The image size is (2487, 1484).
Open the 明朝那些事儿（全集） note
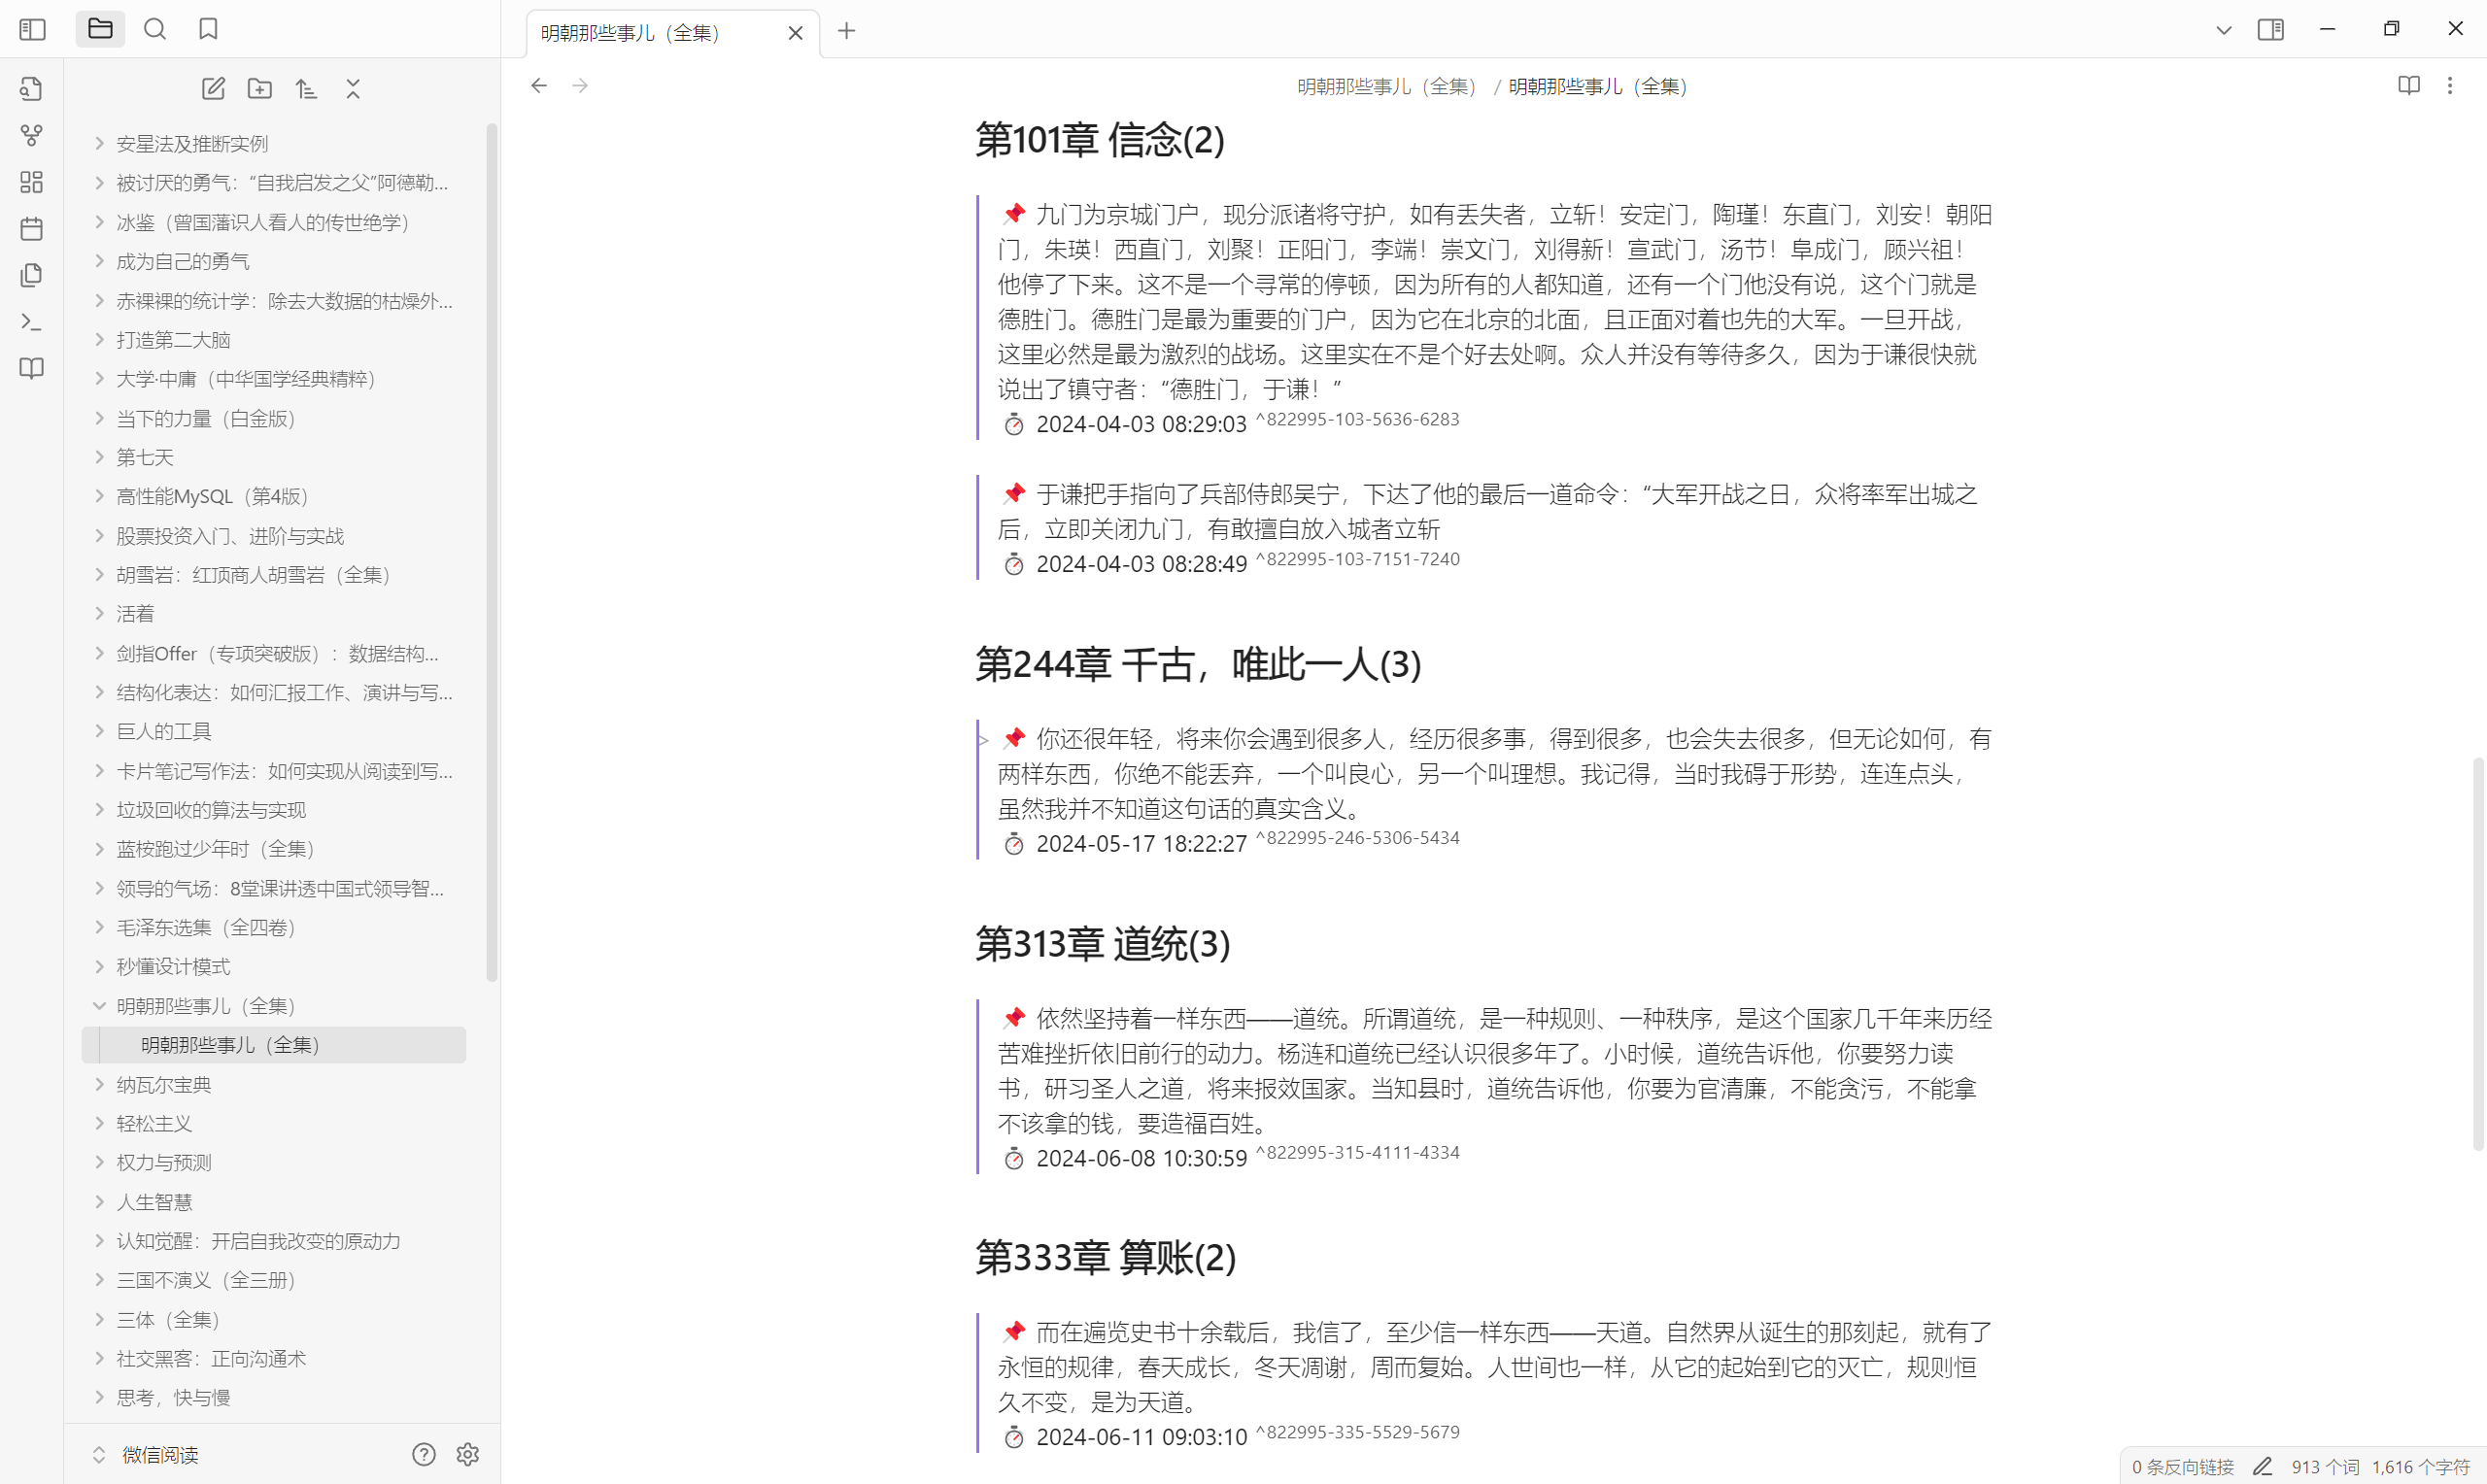coord(230,1045)
